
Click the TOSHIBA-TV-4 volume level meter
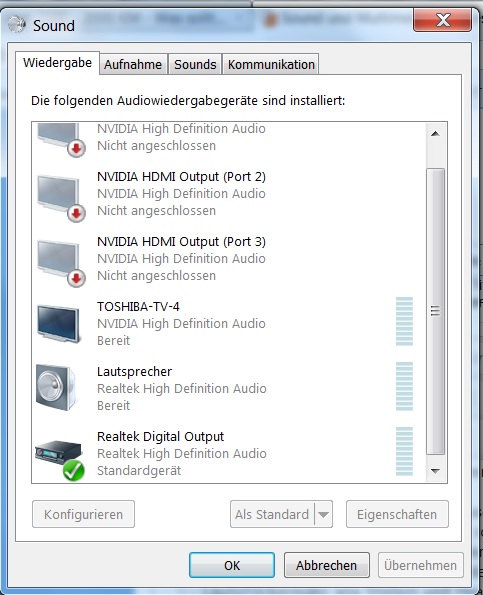[404, 321]
